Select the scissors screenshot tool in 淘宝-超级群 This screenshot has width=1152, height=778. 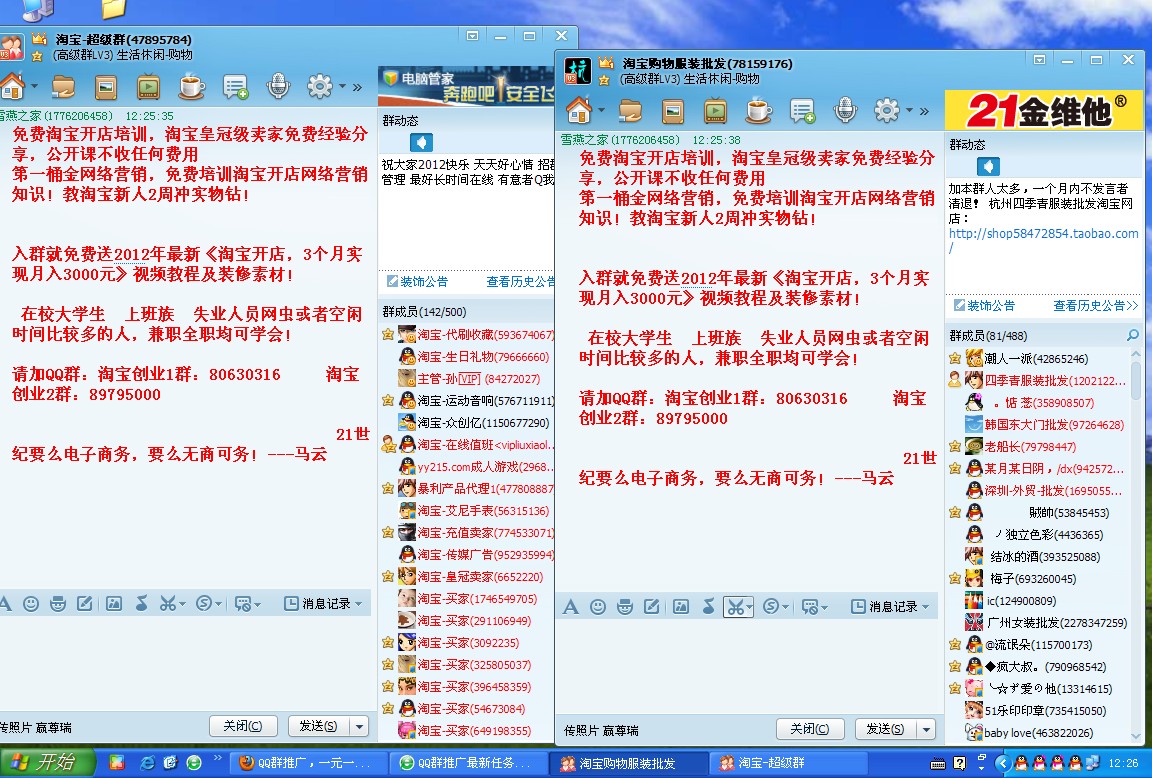coord(168,604)
